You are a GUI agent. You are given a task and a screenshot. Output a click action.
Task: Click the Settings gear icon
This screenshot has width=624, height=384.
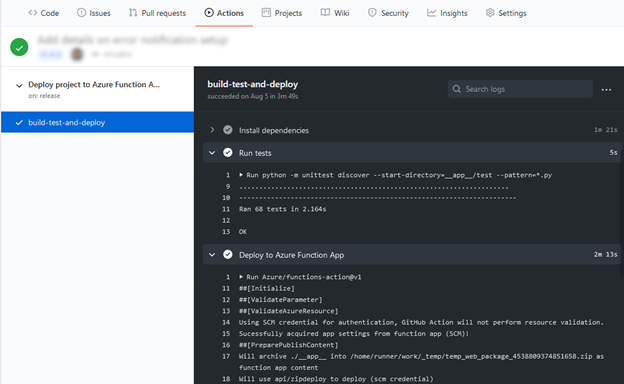coord(490,13)
